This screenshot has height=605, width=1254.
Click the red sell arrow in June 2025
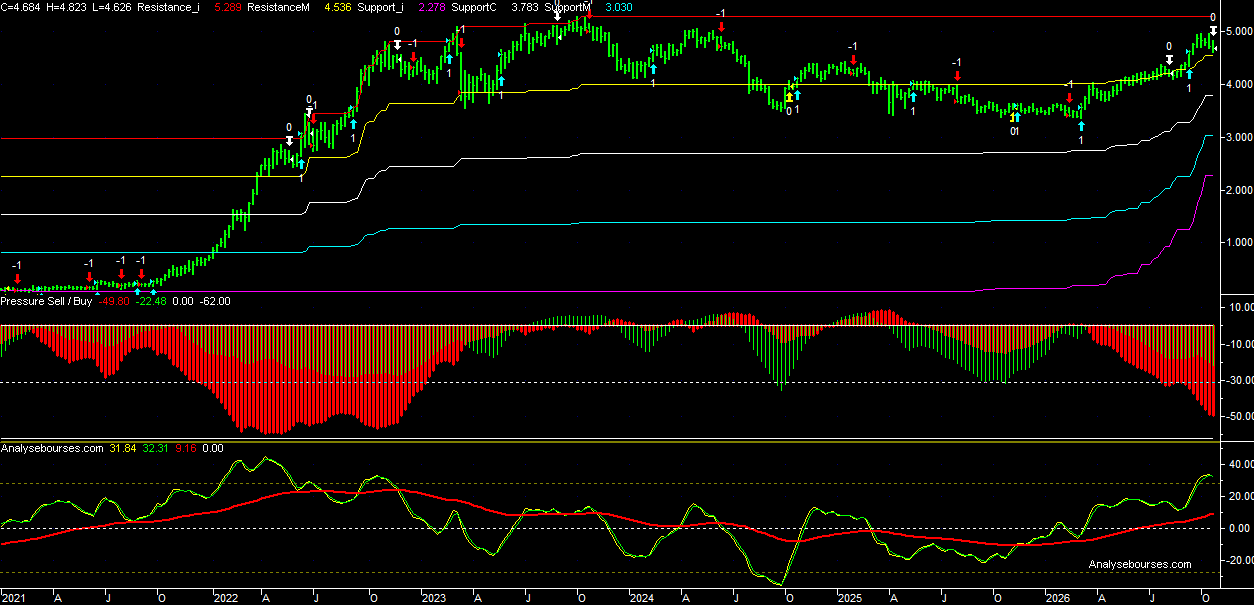(957, 76)
